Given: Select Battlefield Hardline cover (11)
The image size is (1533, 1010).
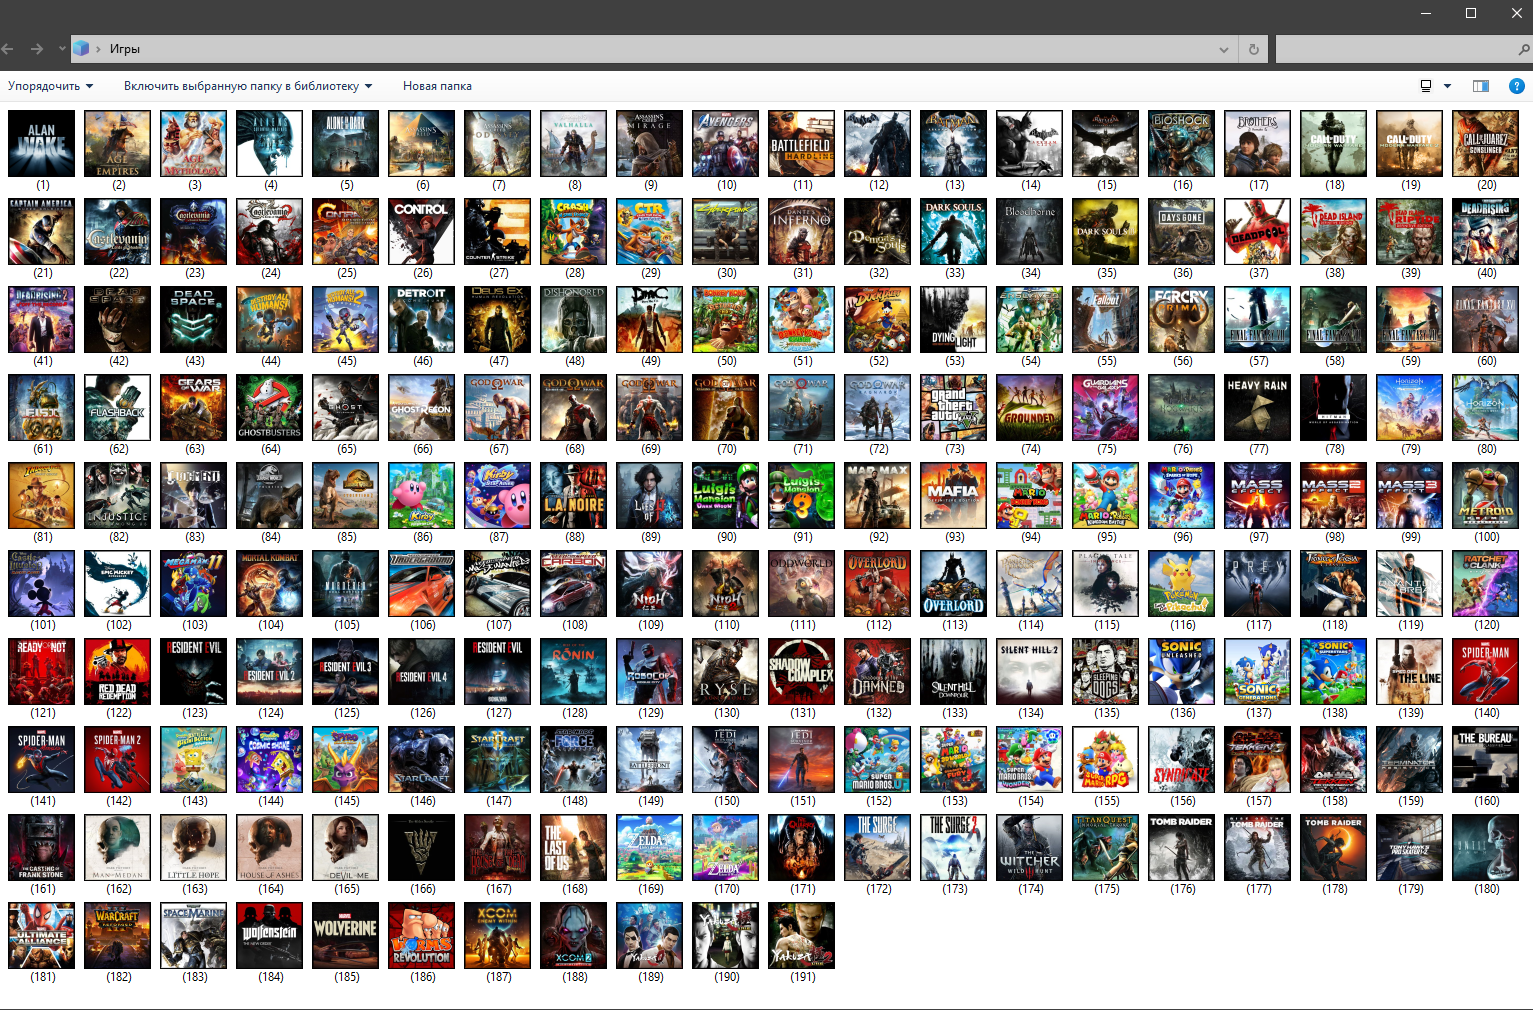Looking at the screenshot, I should click(x=802, y=144).
